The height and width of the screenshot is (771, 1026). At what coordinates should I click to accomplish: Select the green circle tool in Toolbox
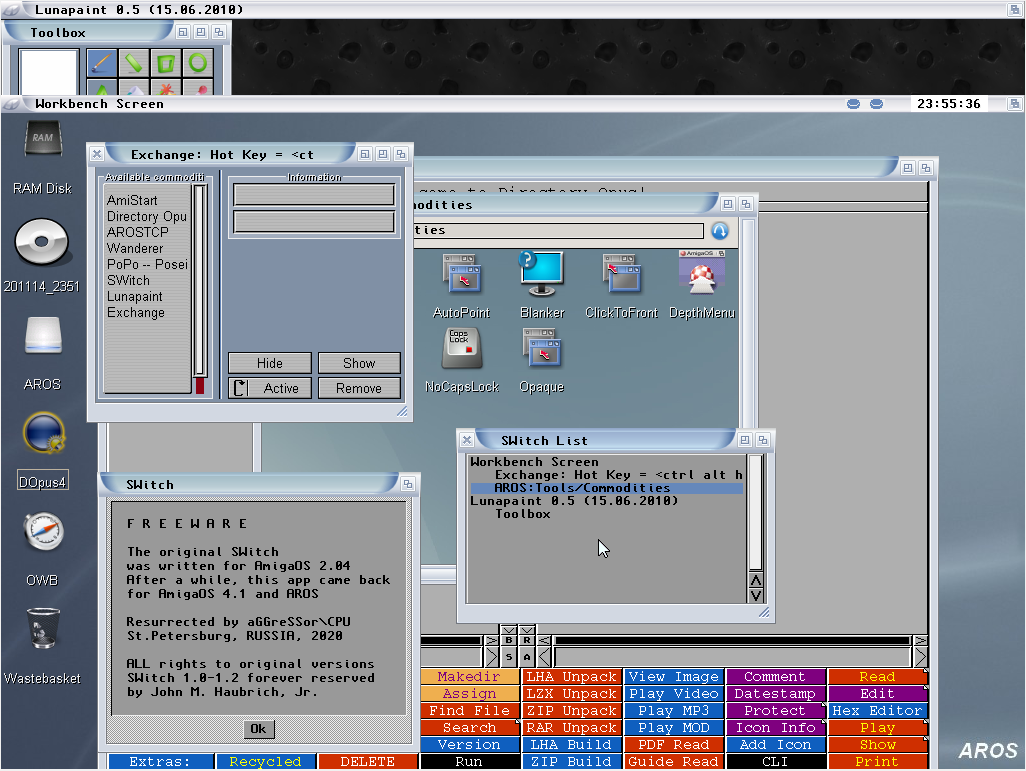(198, 63)
